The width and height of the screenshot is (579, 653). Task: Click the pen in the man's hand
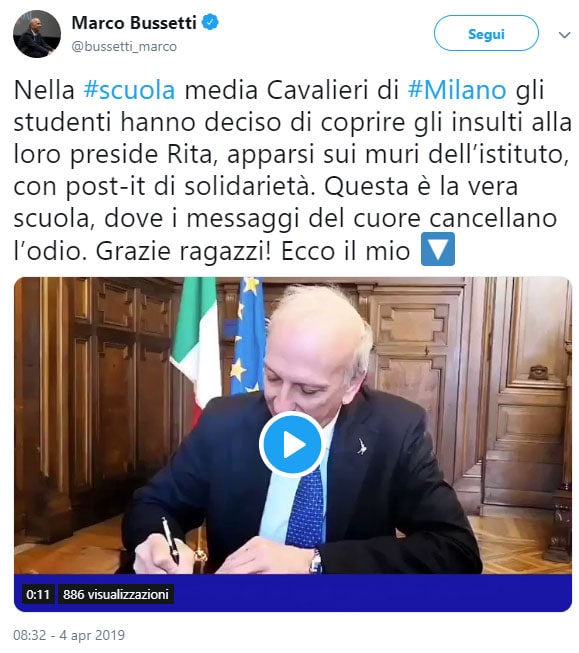tap(171, 540)
